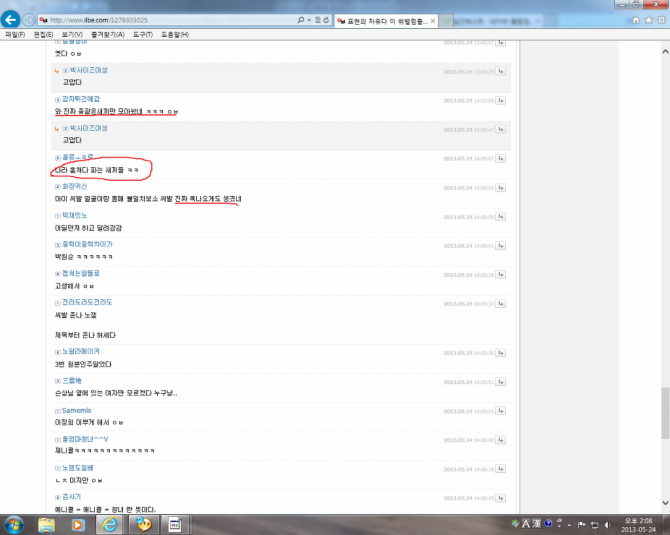Toggle the compatibility view icon
The image size is (670, 535).
[x=317, y=20]
